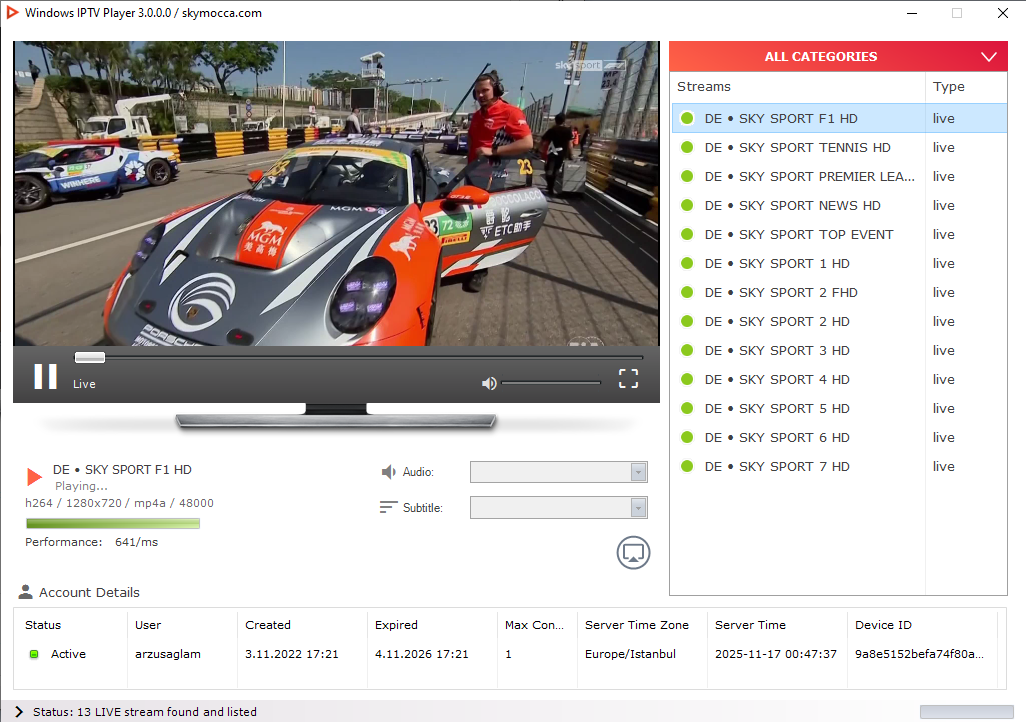
Task: Click the Account Details person icon
Action: 26,592
